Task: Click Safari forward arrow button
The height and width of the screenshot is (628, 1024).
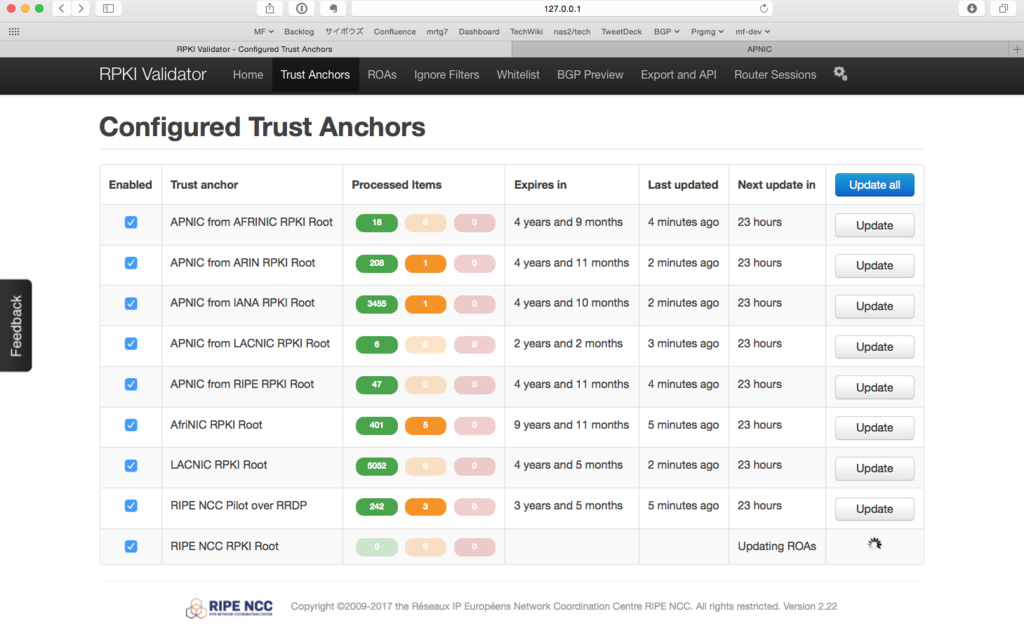Action: pos(80,8)
